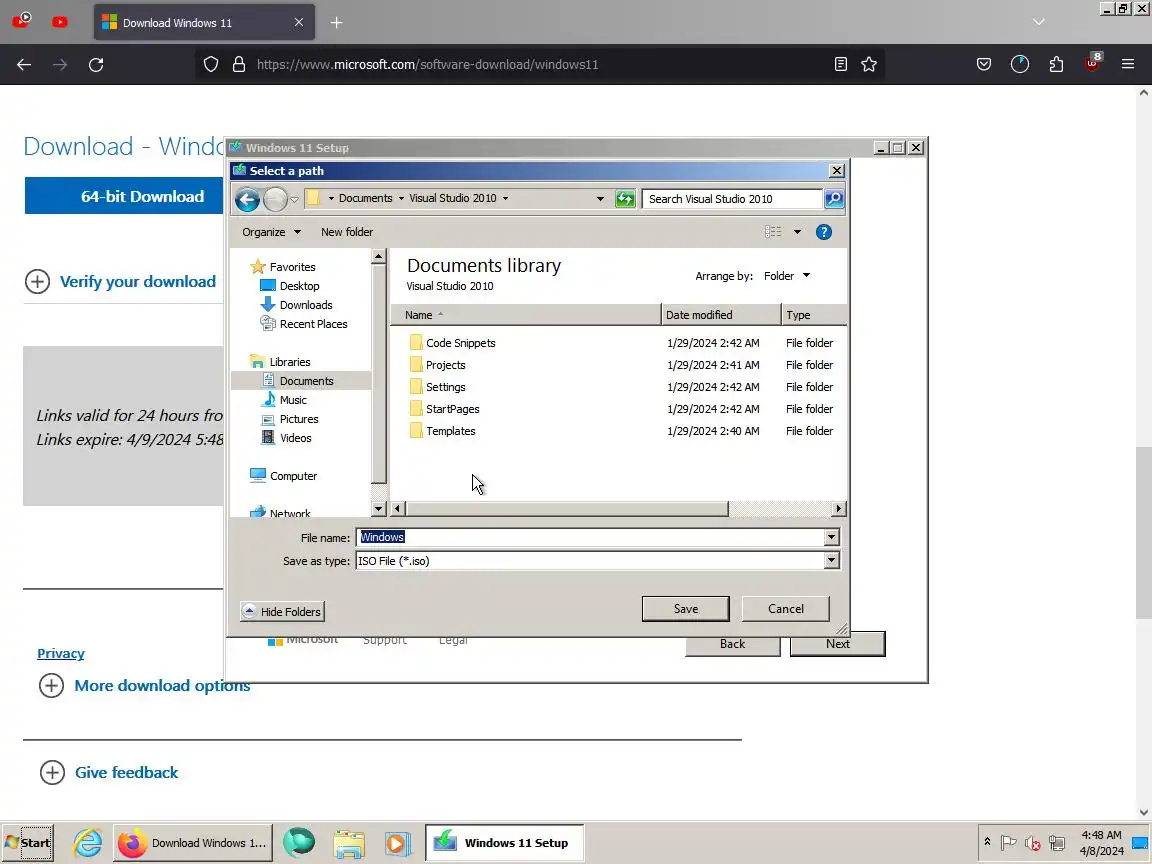This screenshot has width=1152, height=864.
Task: Select Desktop in Favorites
Action: point(299,286)
